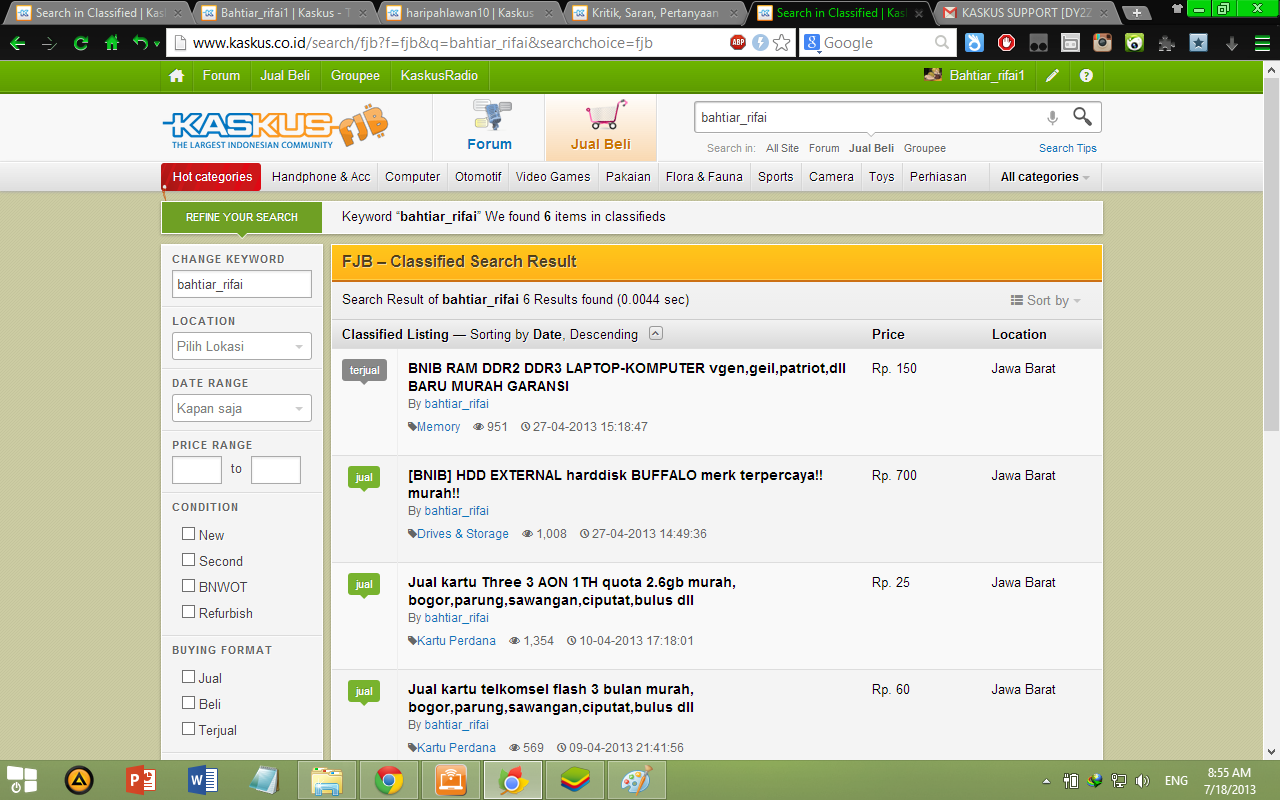The height and width of the screenshot is (800, 1280).
Task: Reload the page with the refresh button
Action: pos(81,43)
